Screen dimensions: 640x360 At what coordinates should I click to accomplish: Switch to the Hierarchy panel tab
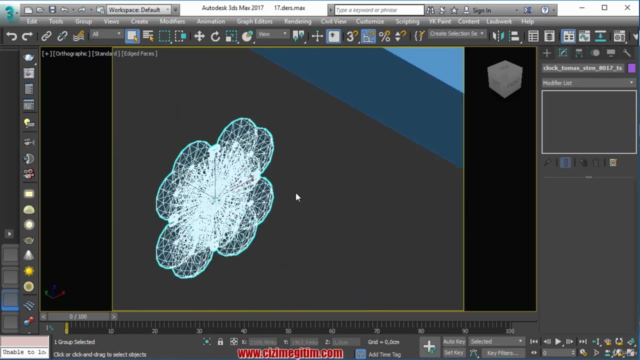click(579, 53)
